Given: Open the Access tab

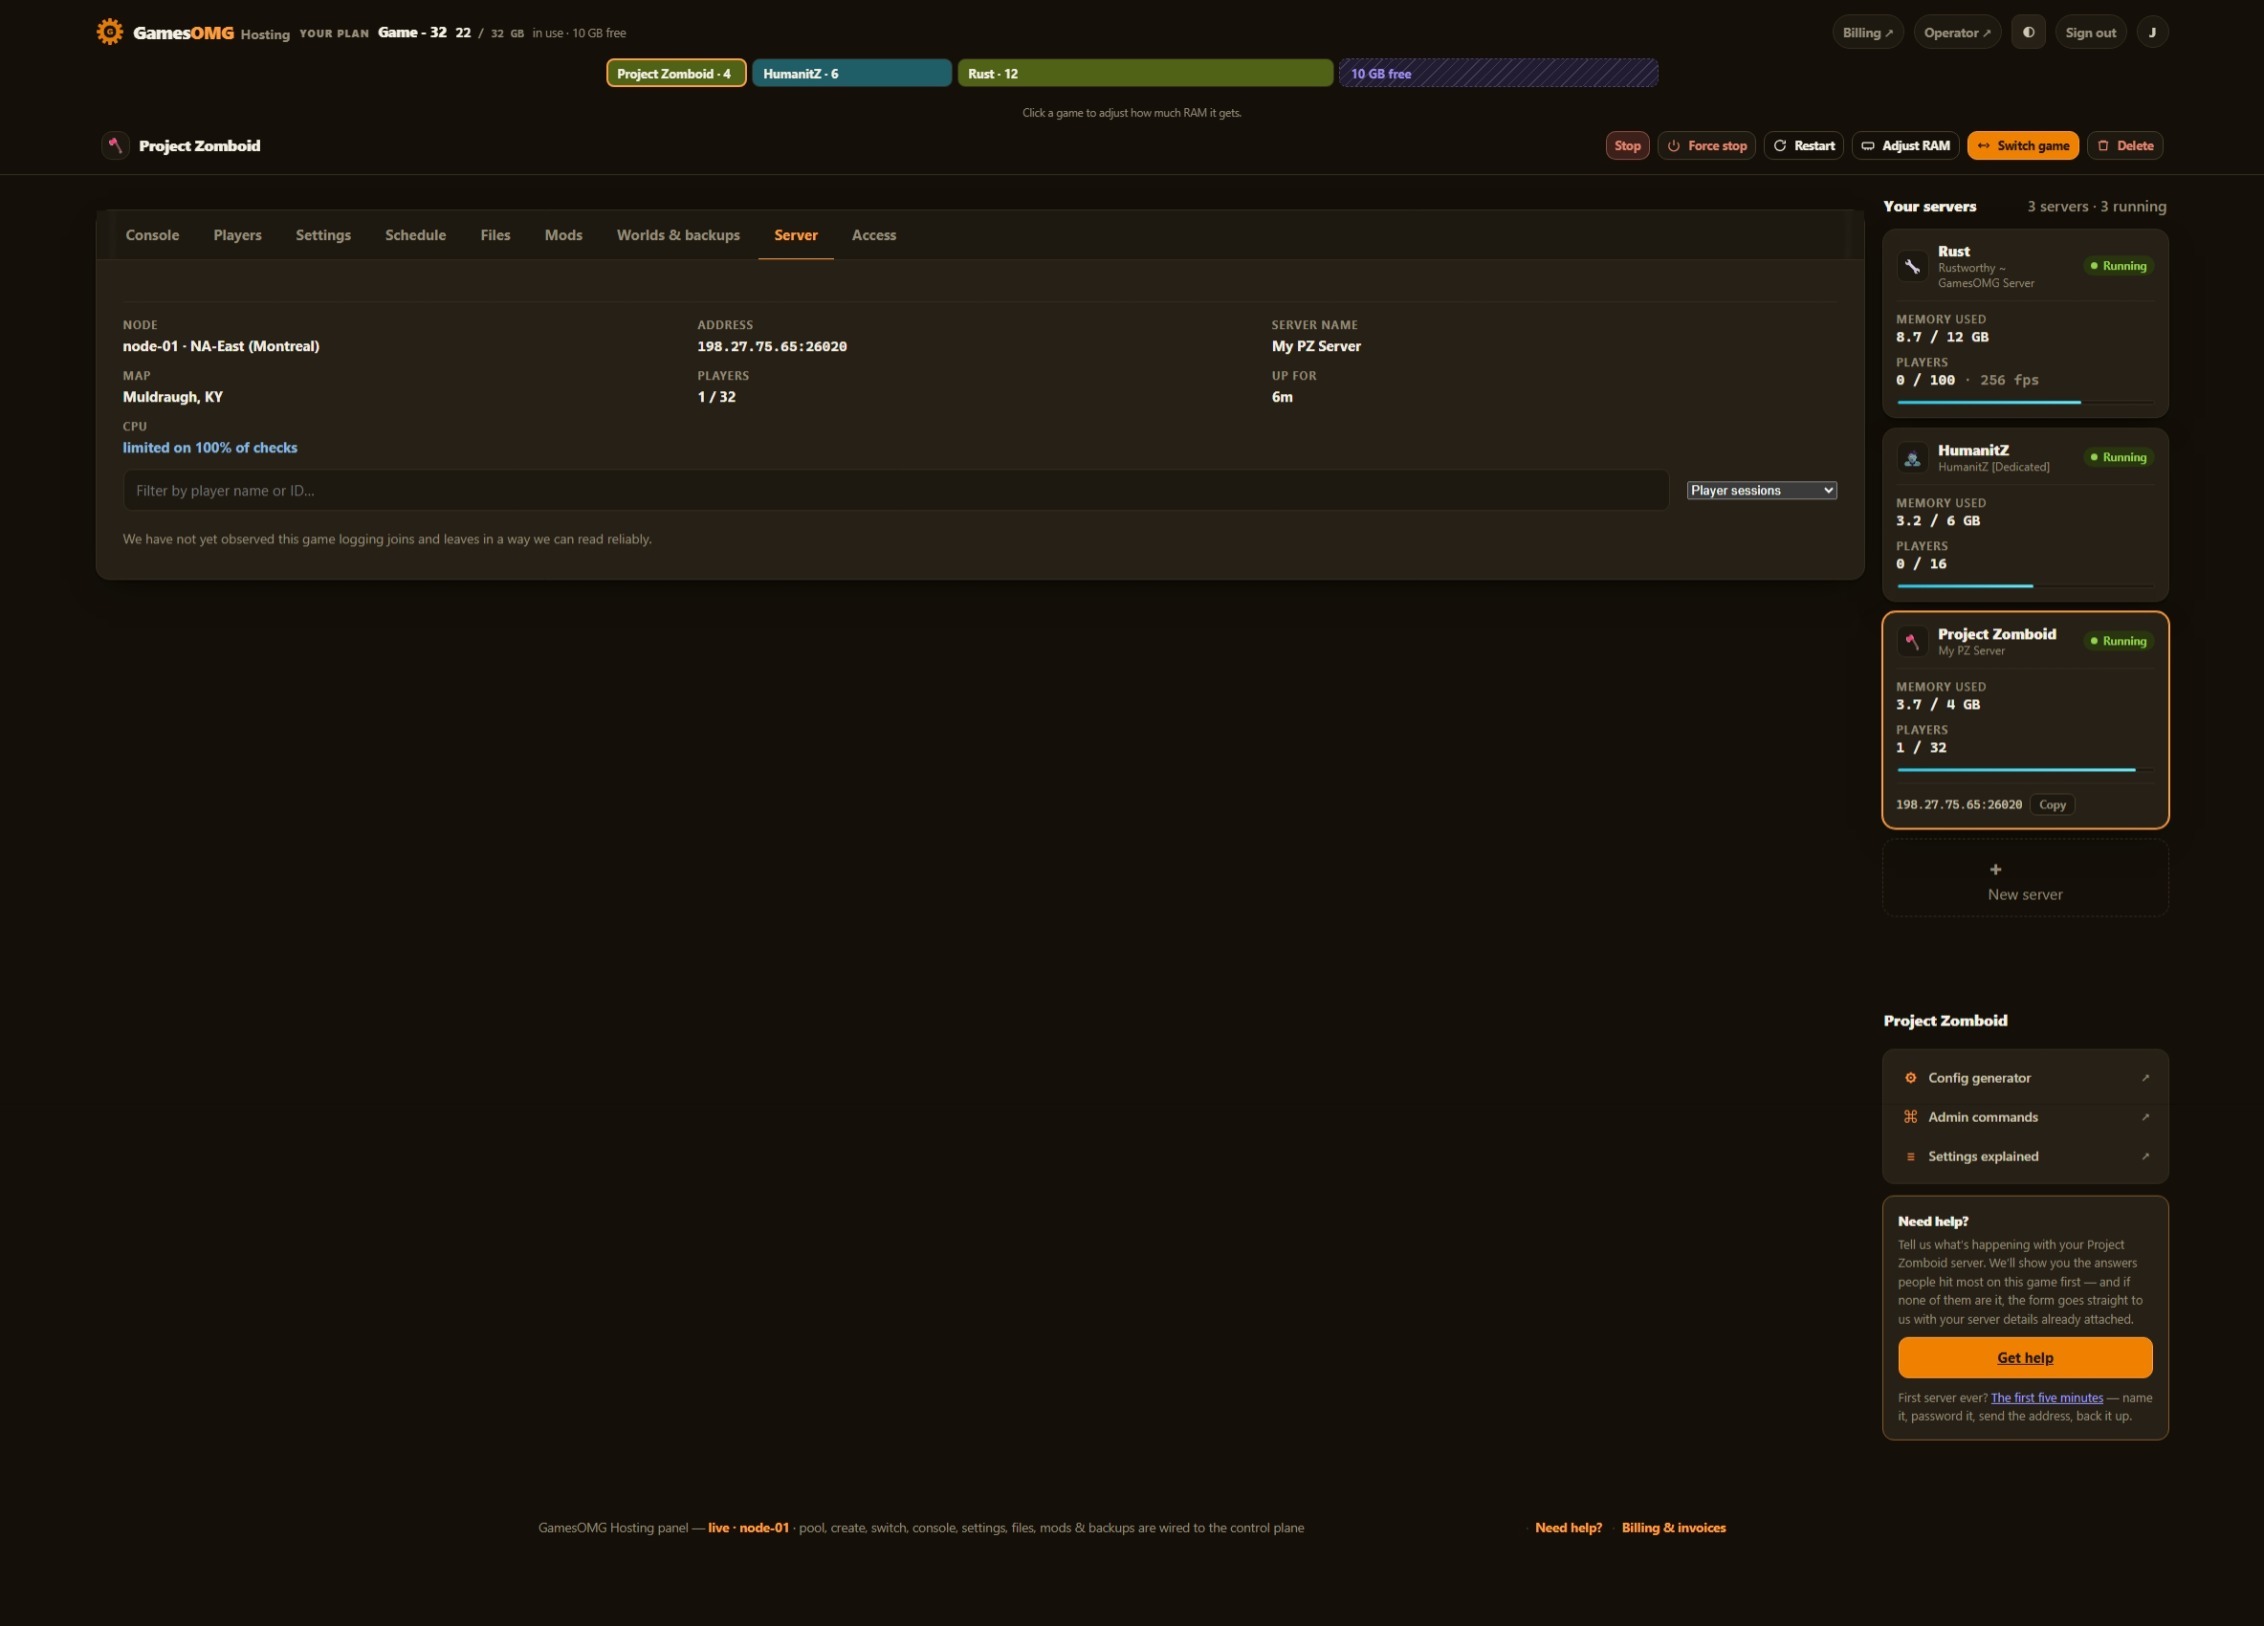Looking at the screenshot, I should [874, 235].
